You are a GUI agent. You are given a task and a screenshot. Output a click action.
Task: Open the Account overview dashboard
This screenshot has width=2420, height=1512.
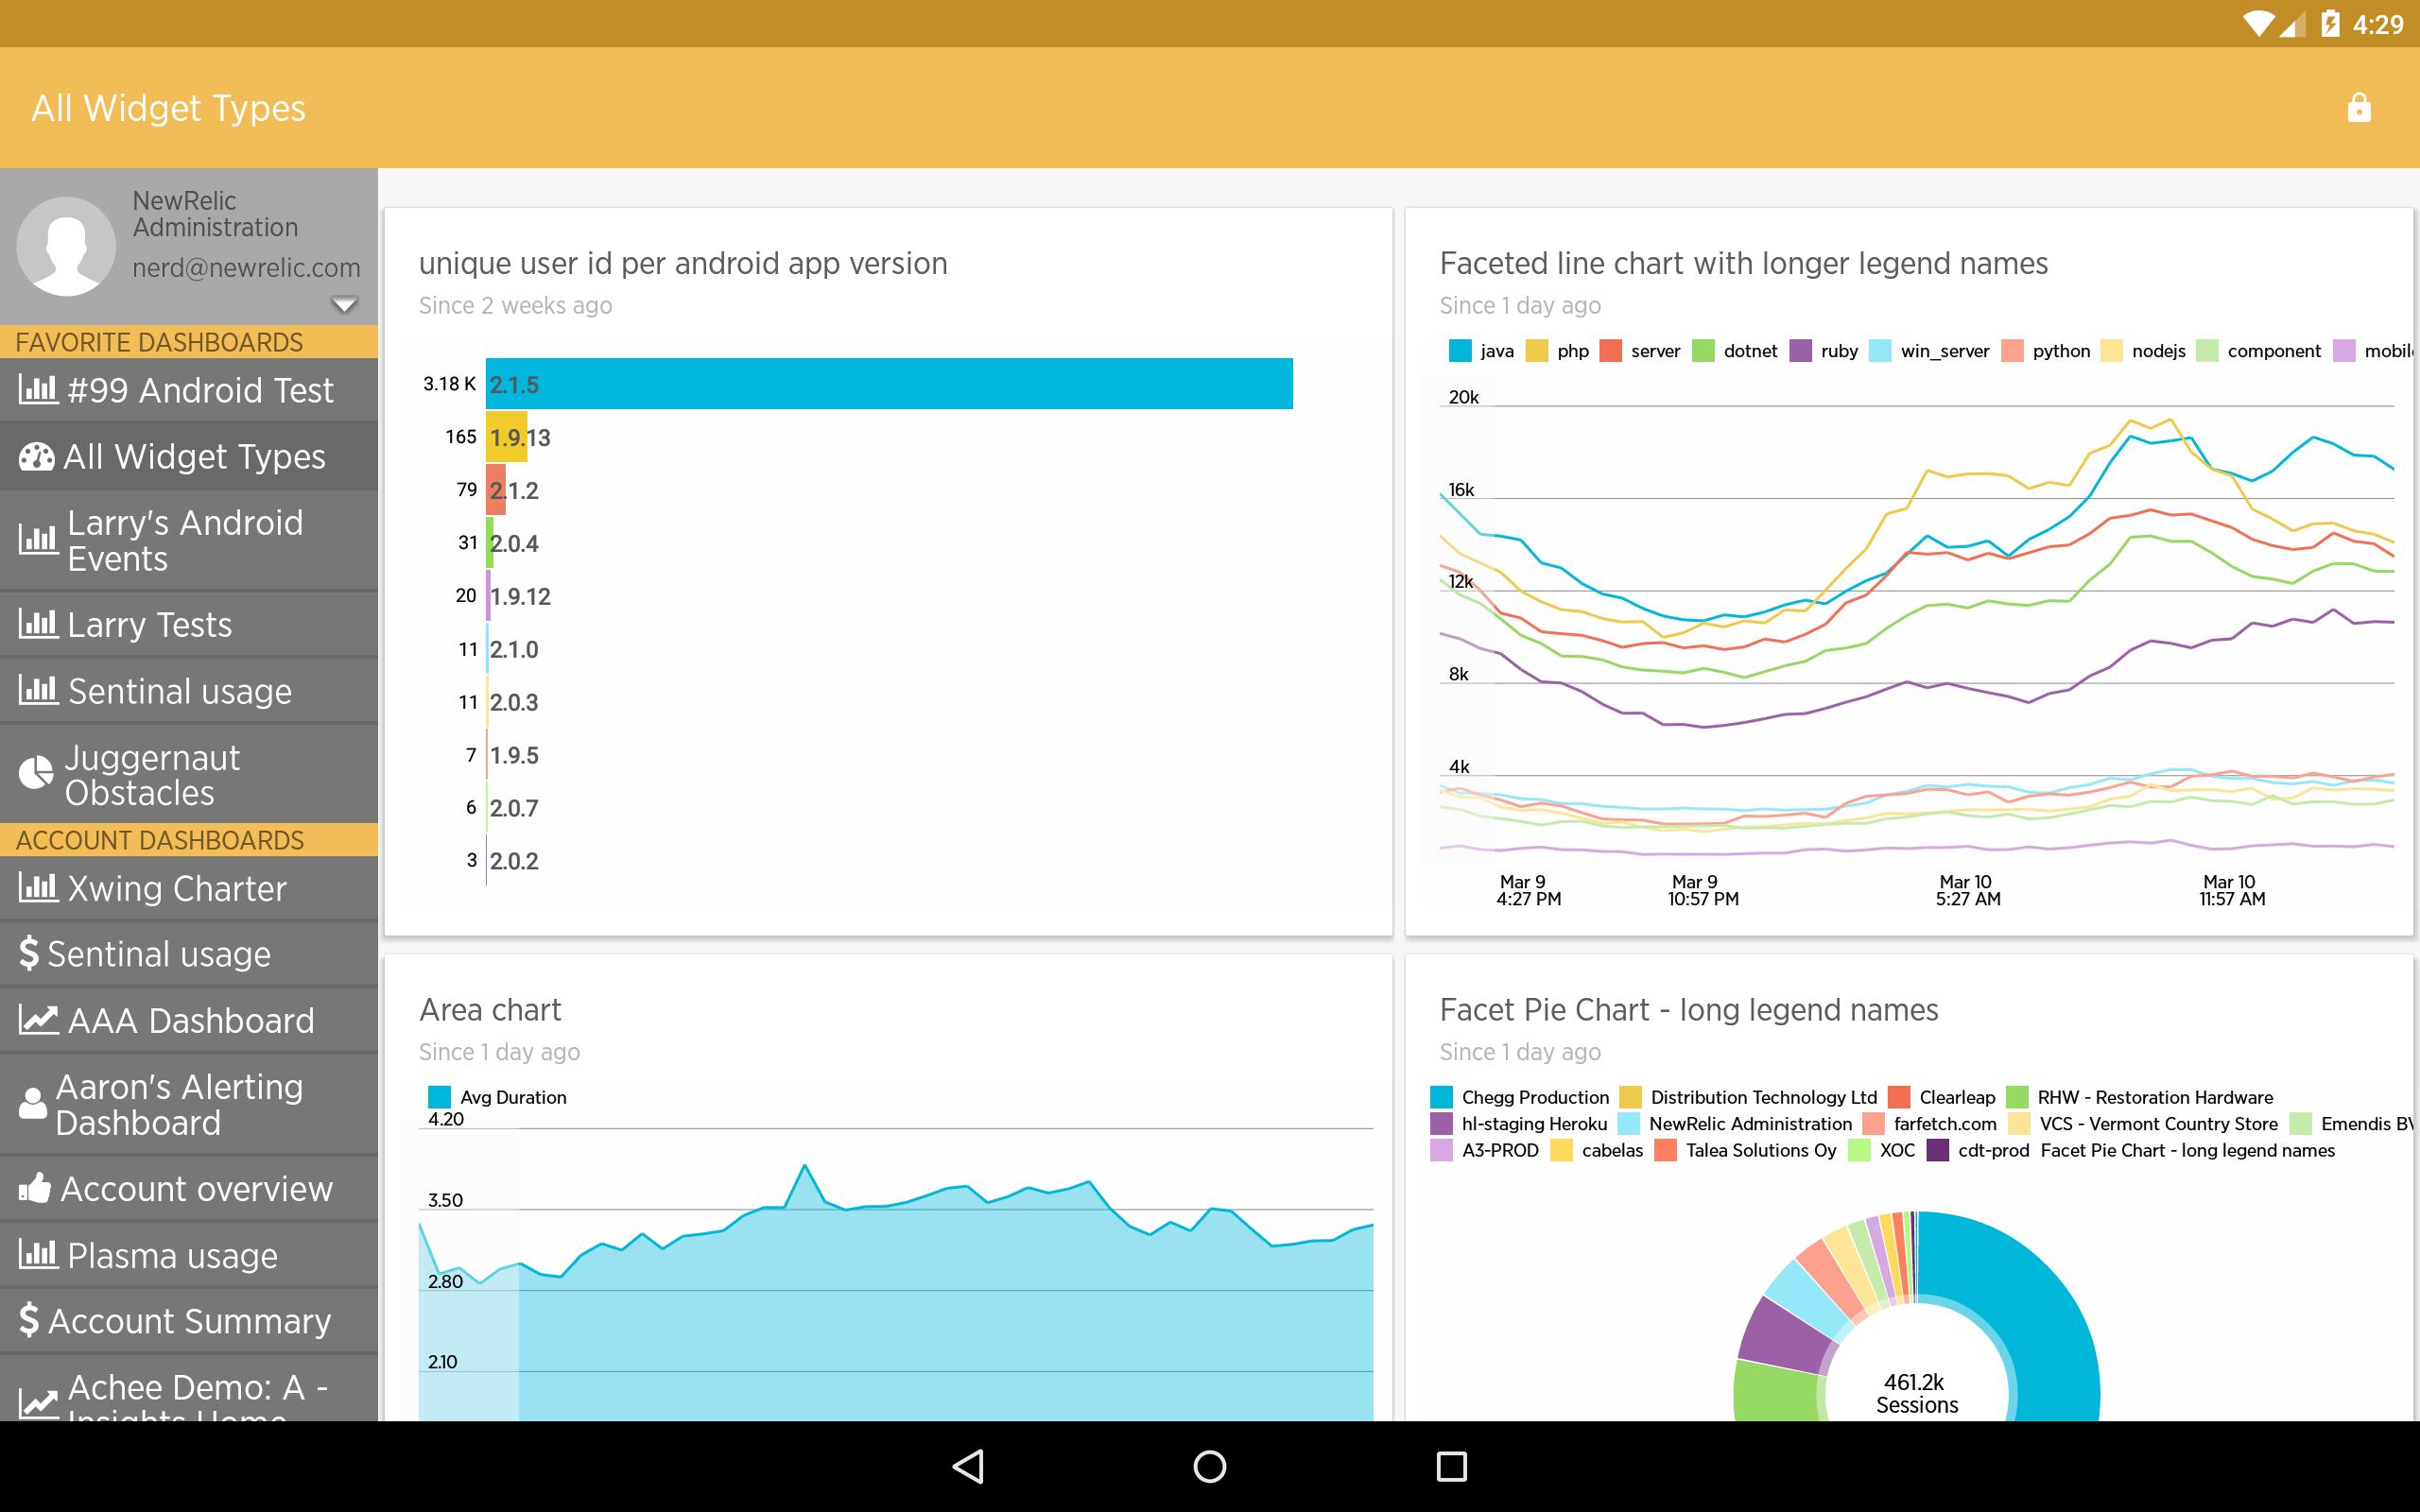point(189,1188)
